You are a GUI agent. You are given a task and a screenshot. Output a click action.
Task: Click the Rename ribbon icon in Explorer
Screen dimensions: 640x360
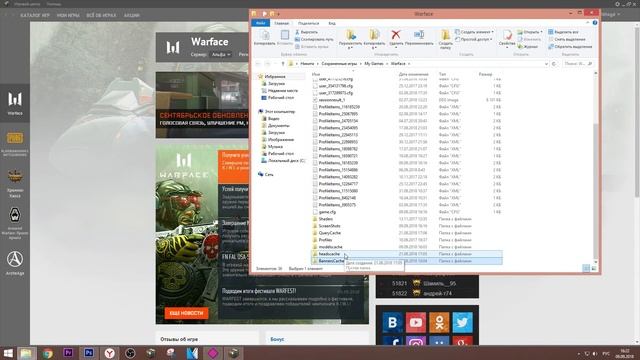(x=419, y=38)
